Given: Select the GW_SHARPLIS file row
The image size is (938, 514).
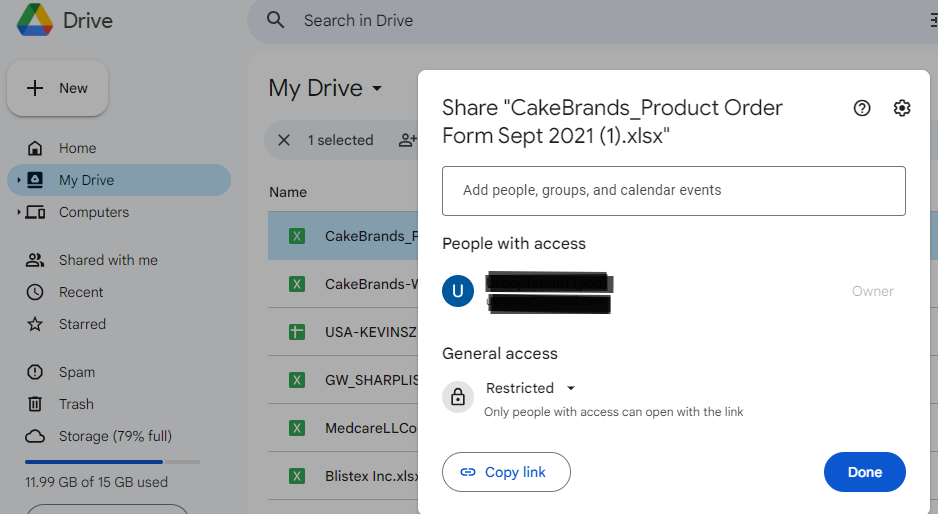Looking at the screenshot, I should pyautogui.click(x=343, y=380).
